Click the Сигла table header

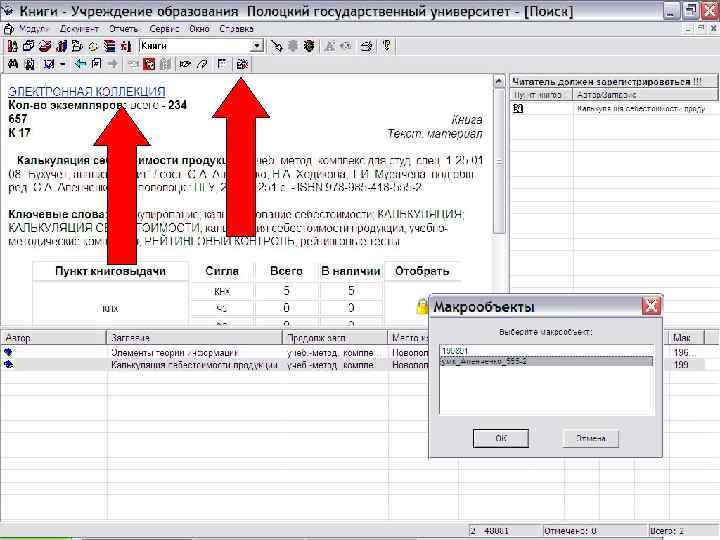click(222, 271)
